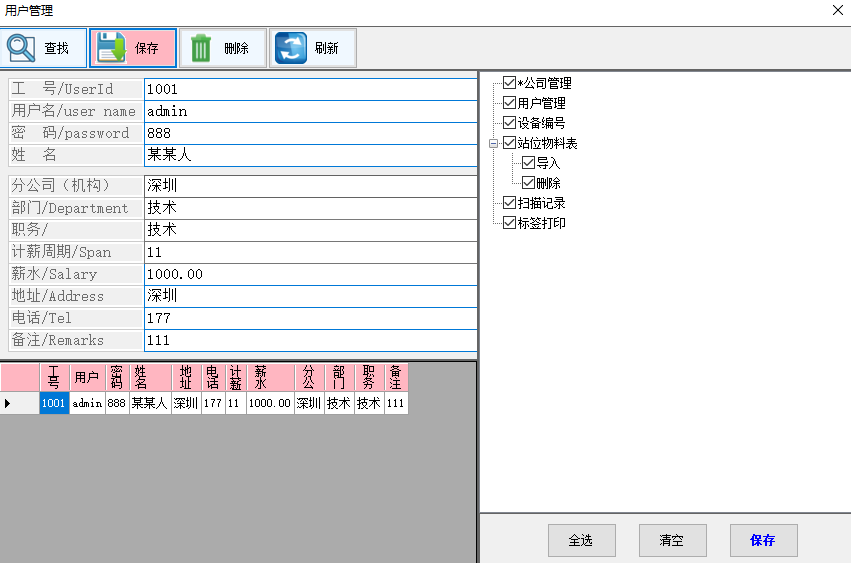Click the bottom-right 保存 button
Screen dimensions: 851x563
[763, 540]
